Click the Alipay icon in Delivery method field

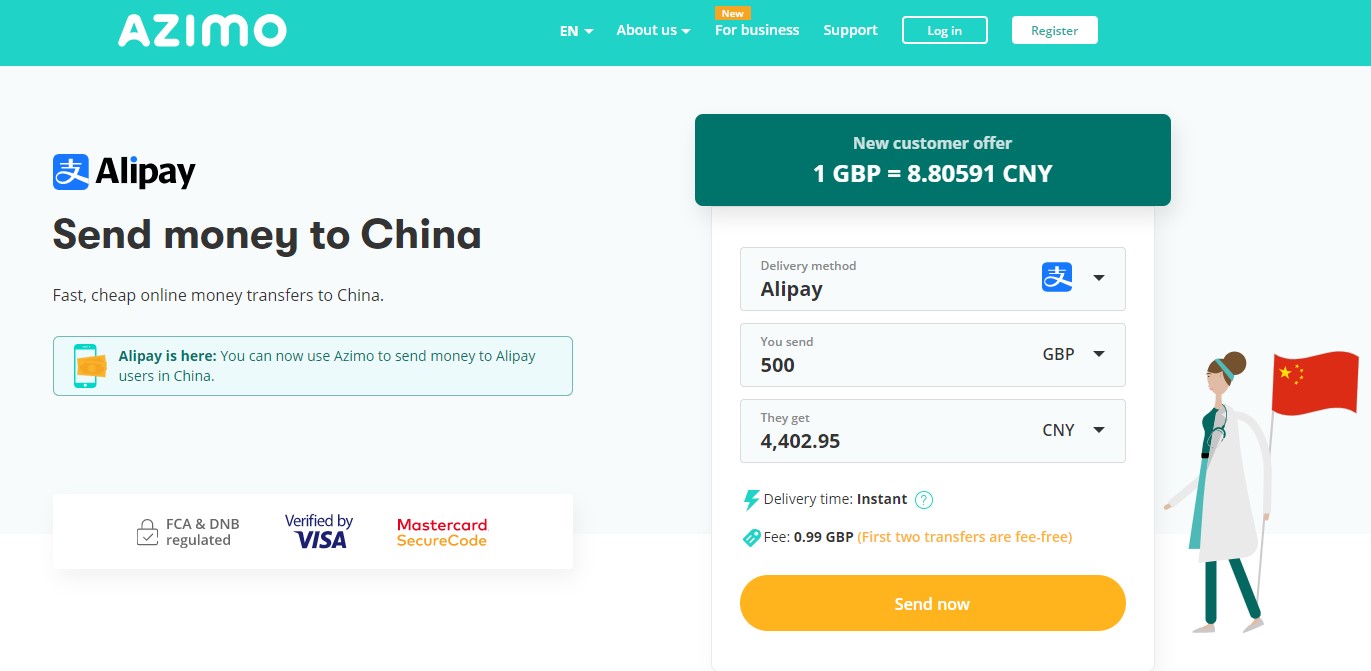pyautogui.click(x=1056, y=277)
